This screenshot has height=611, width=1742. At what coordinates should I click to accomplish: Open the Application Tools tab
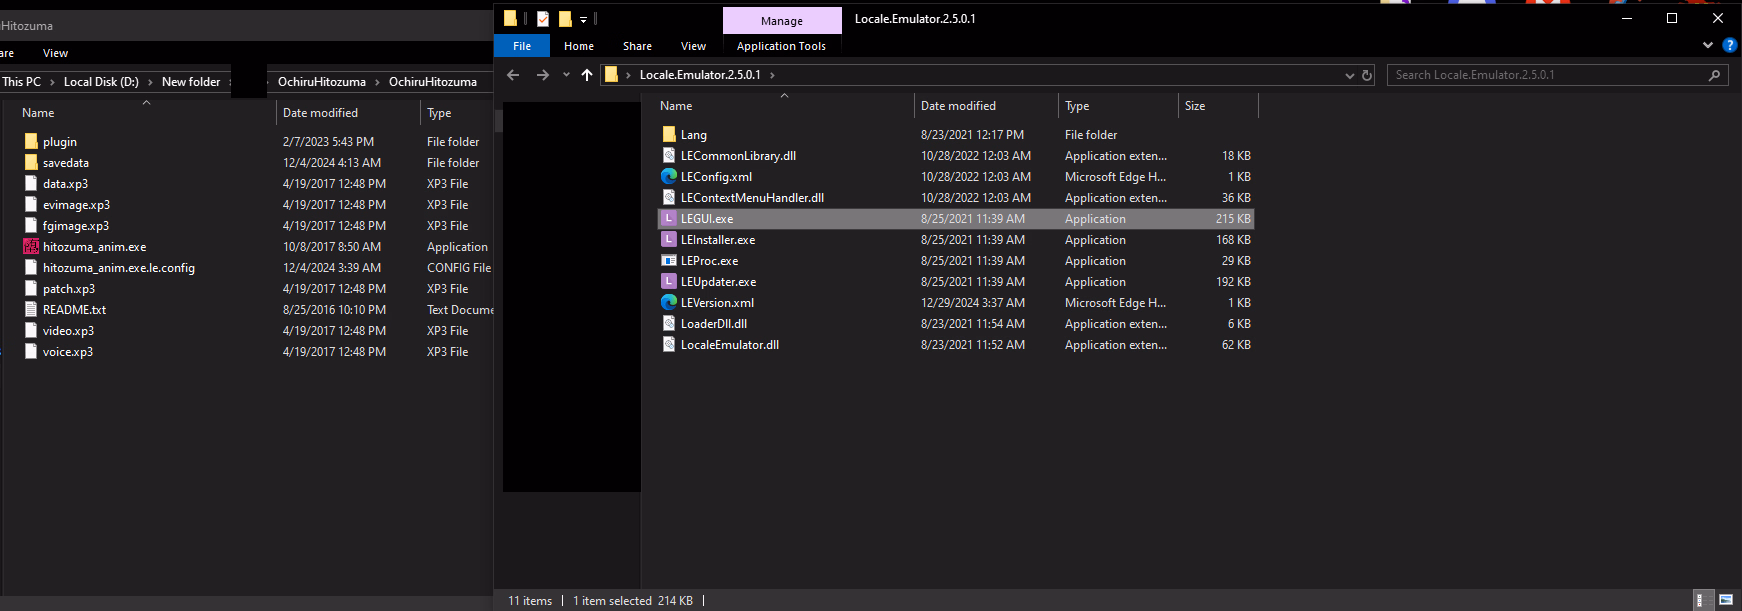(x=781, y=46)
